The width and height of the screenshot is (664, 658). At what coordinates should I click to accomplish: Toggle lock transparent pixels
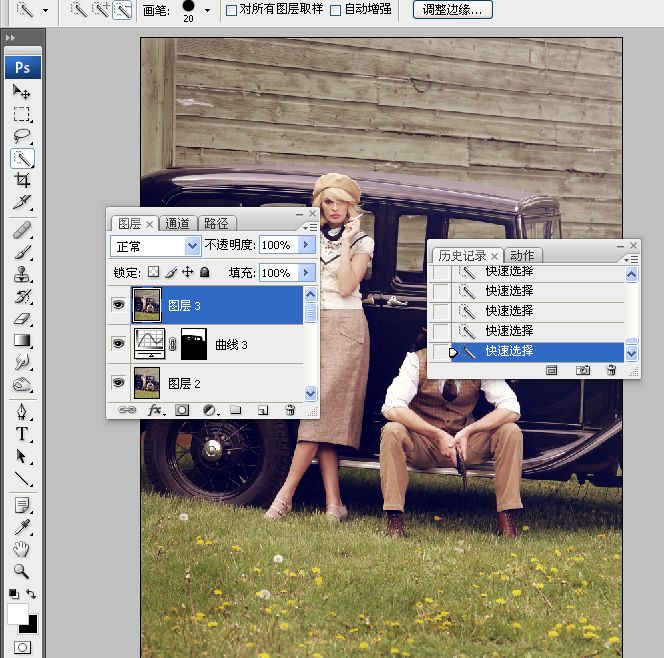click(x=154, y=272)
